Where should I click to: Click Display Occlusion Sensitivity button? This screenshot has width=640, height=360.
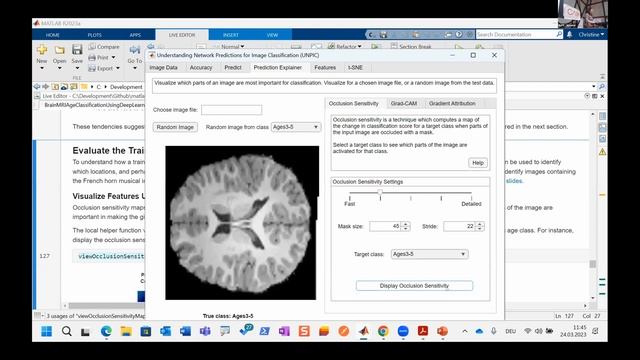(414, 286)
